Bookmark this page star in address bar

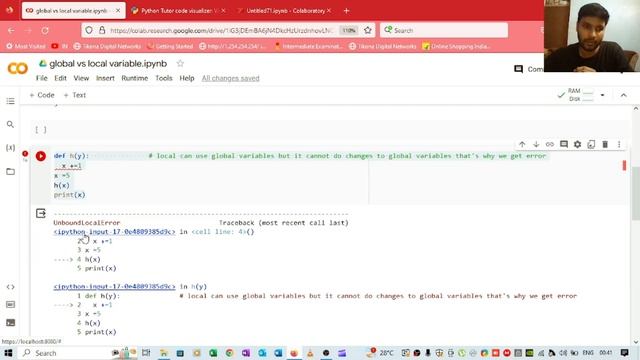(x=368, y=30)
